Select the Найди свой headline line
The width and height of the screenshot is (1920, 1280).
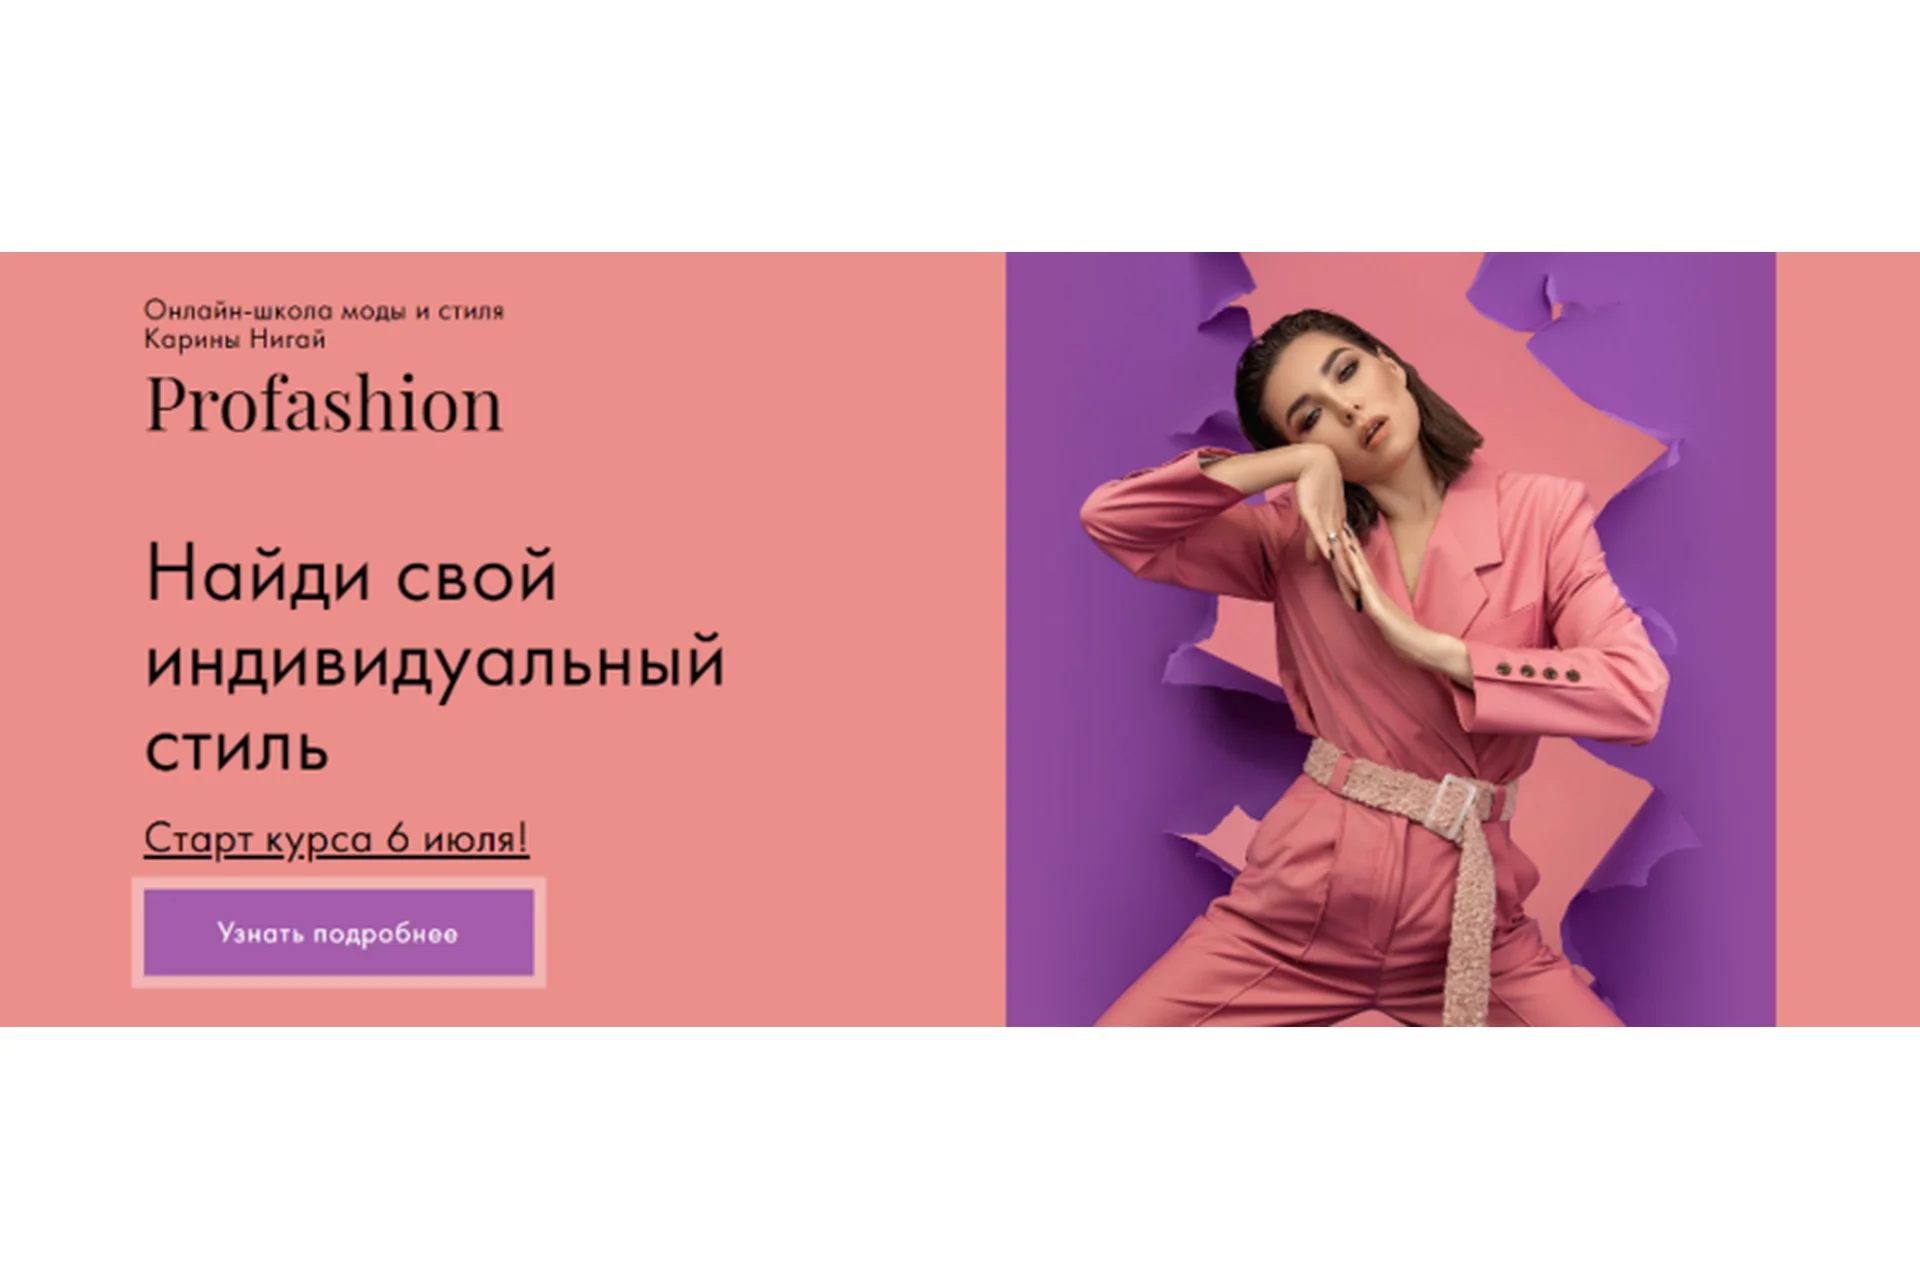click(351, 575)
